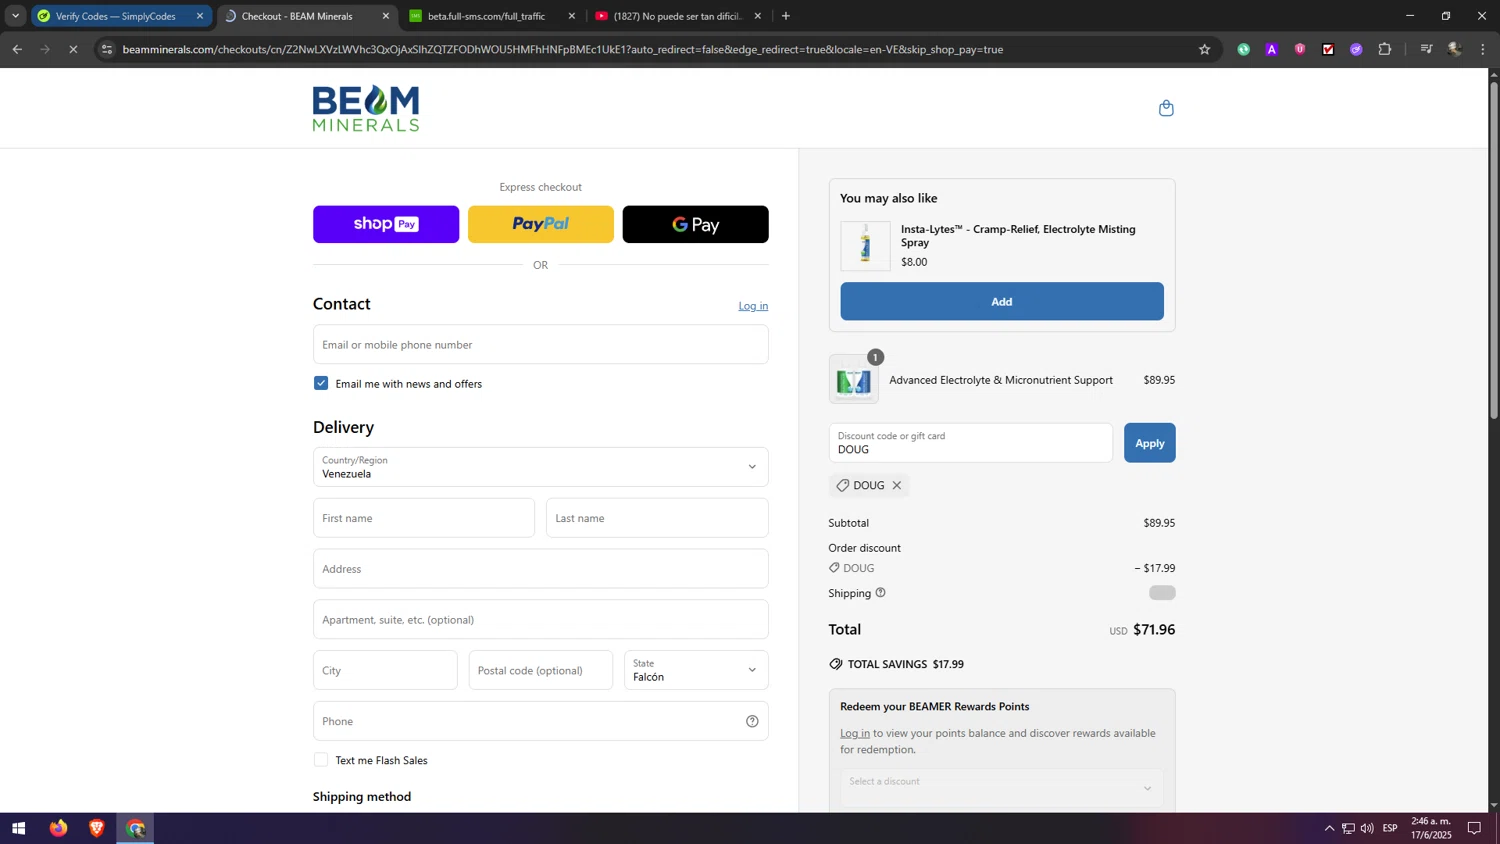Add Insta-Lytes spray to the order

pos(1002,301)
